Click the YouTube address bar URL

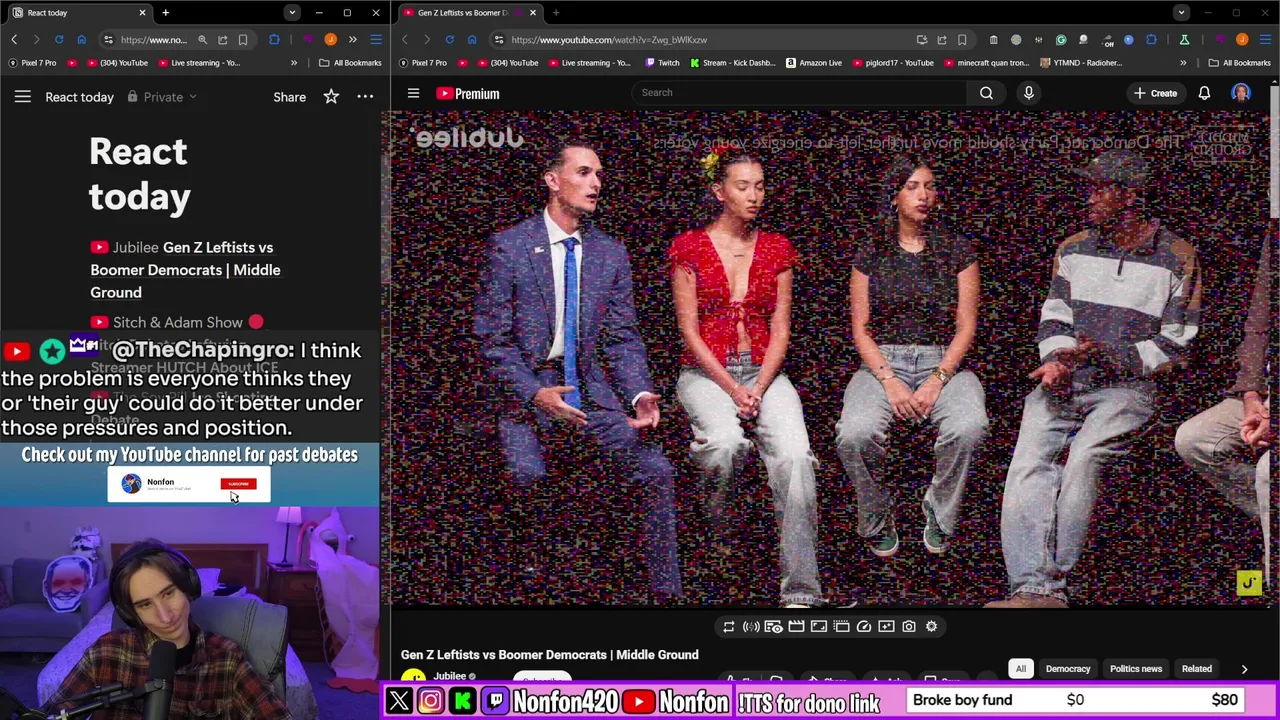pyautogui.click(x=609, y=40)
